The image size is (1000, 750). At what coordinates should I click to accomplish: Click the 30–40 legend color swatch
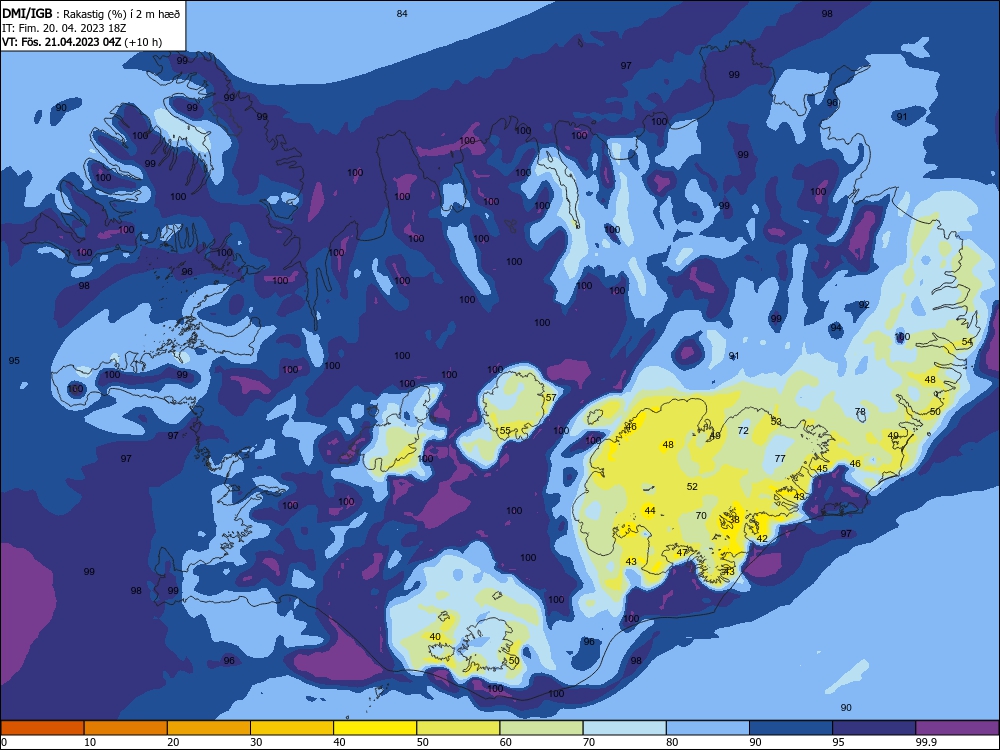[x=292, y=728]
